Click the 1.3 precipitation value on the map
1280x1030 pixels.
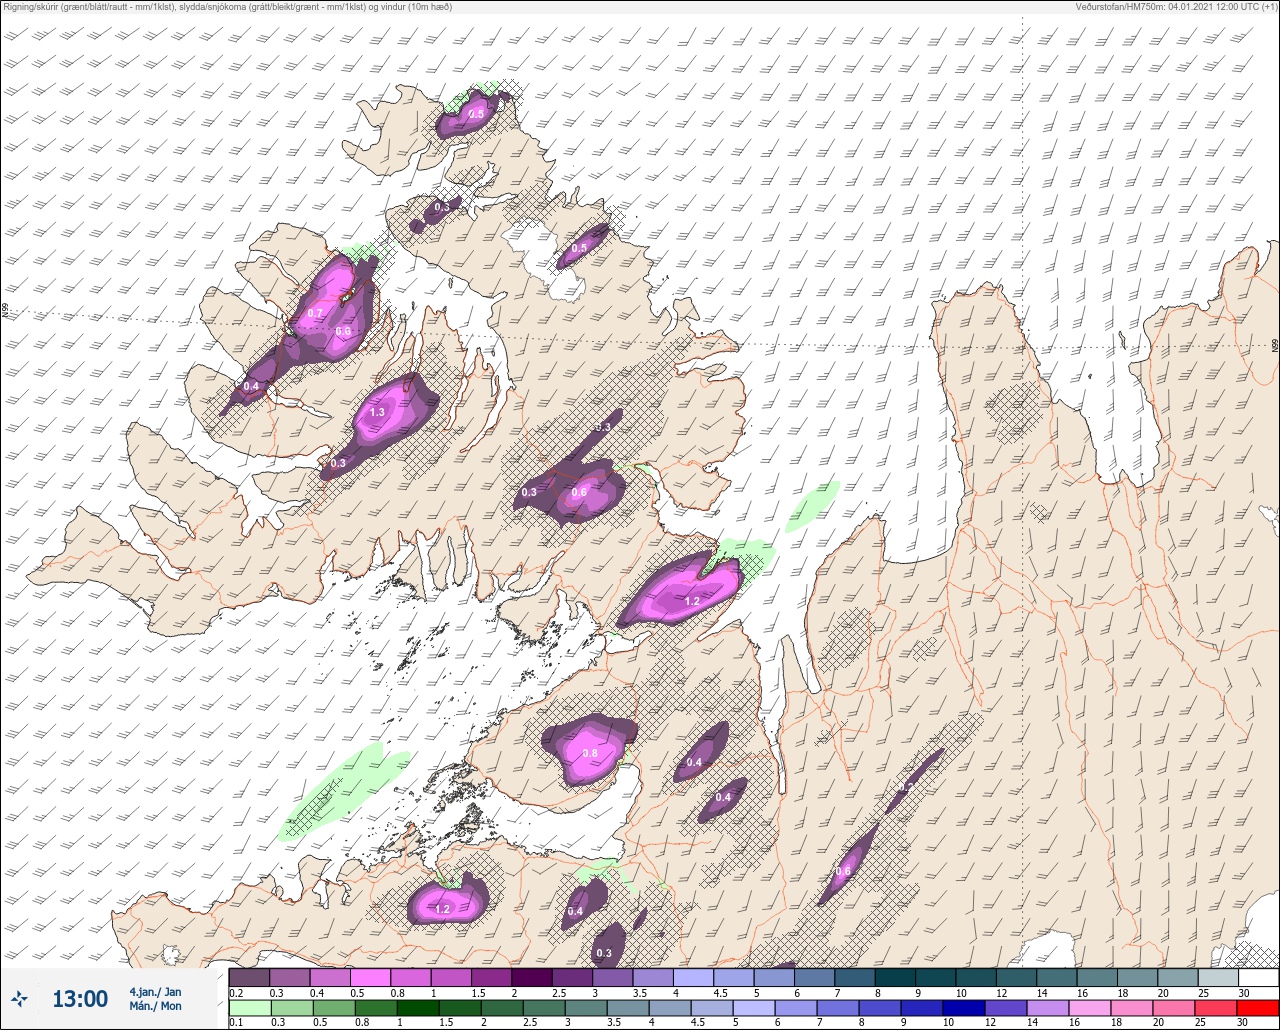tap(377, 412)
